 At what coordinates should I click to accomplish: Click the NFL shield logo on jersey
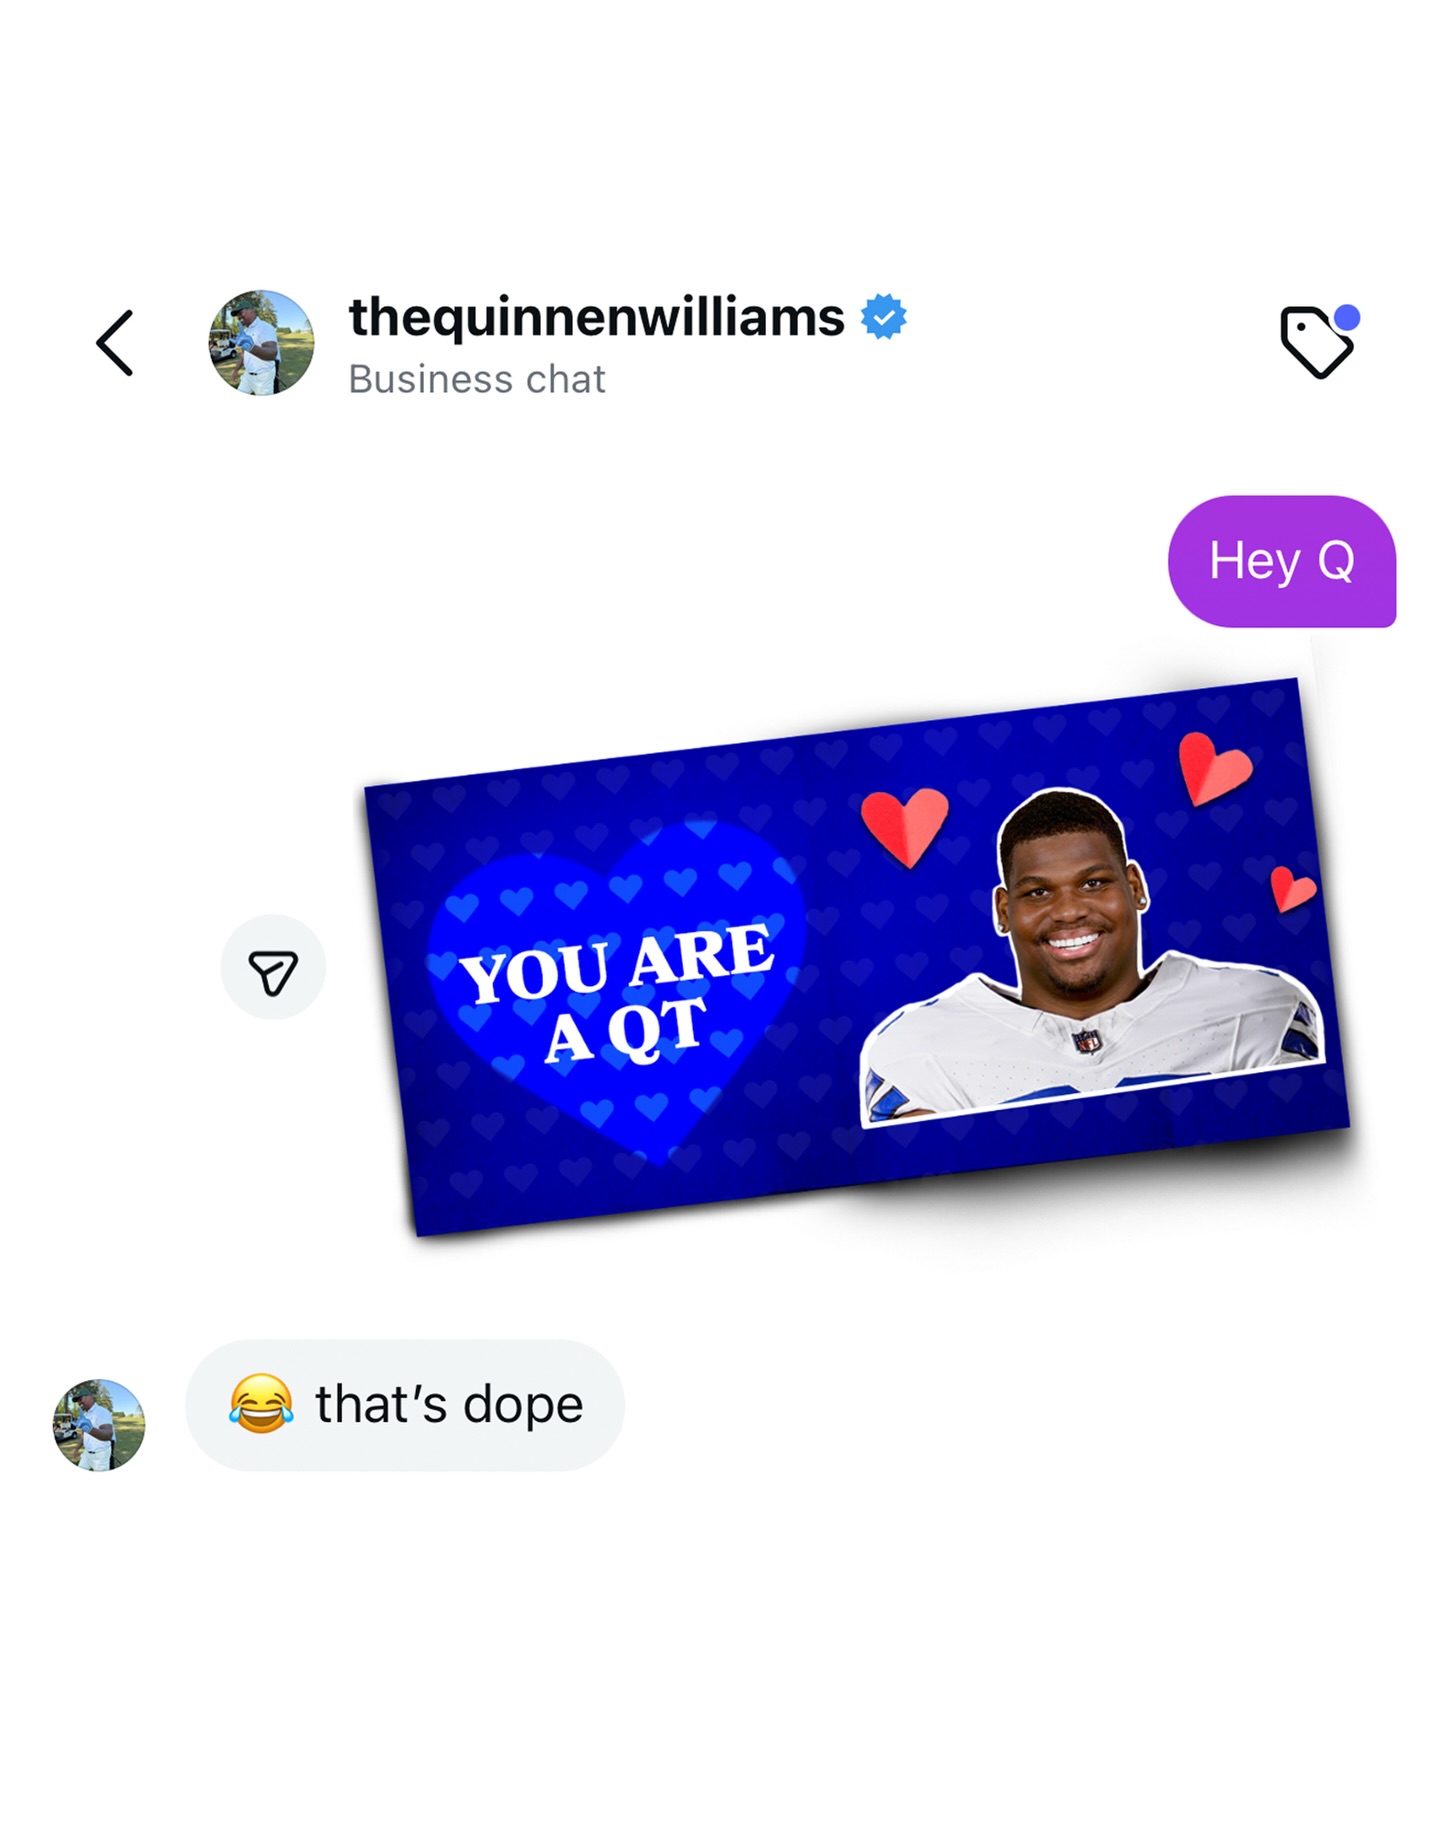(1087, 1041)
